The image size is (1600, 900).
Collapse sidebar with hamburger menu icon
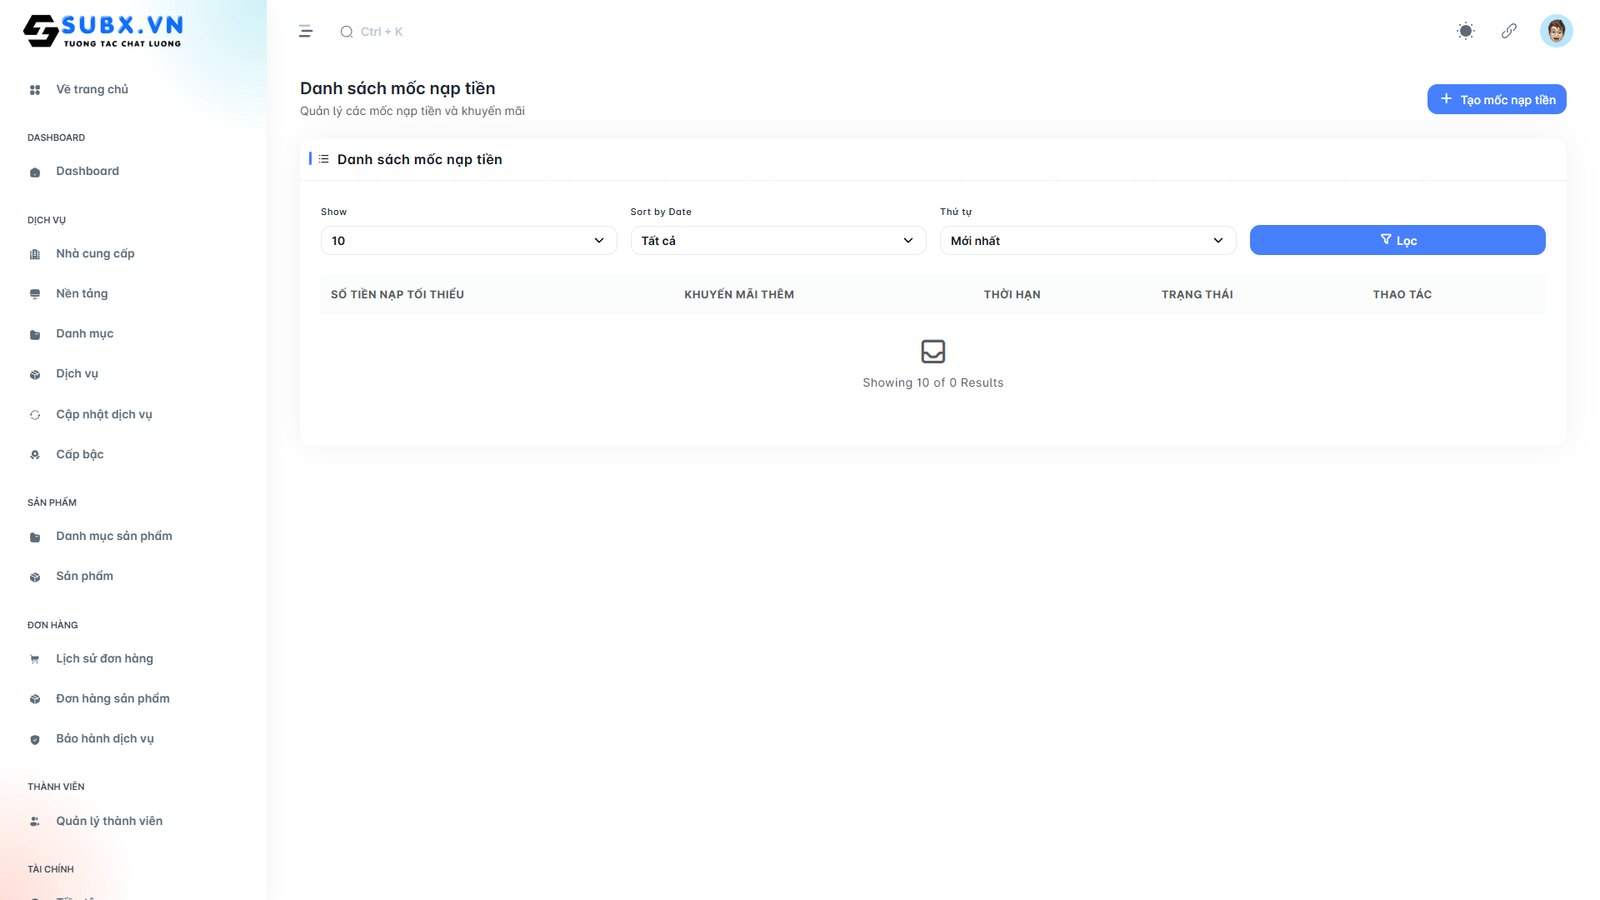coord(306,32)
